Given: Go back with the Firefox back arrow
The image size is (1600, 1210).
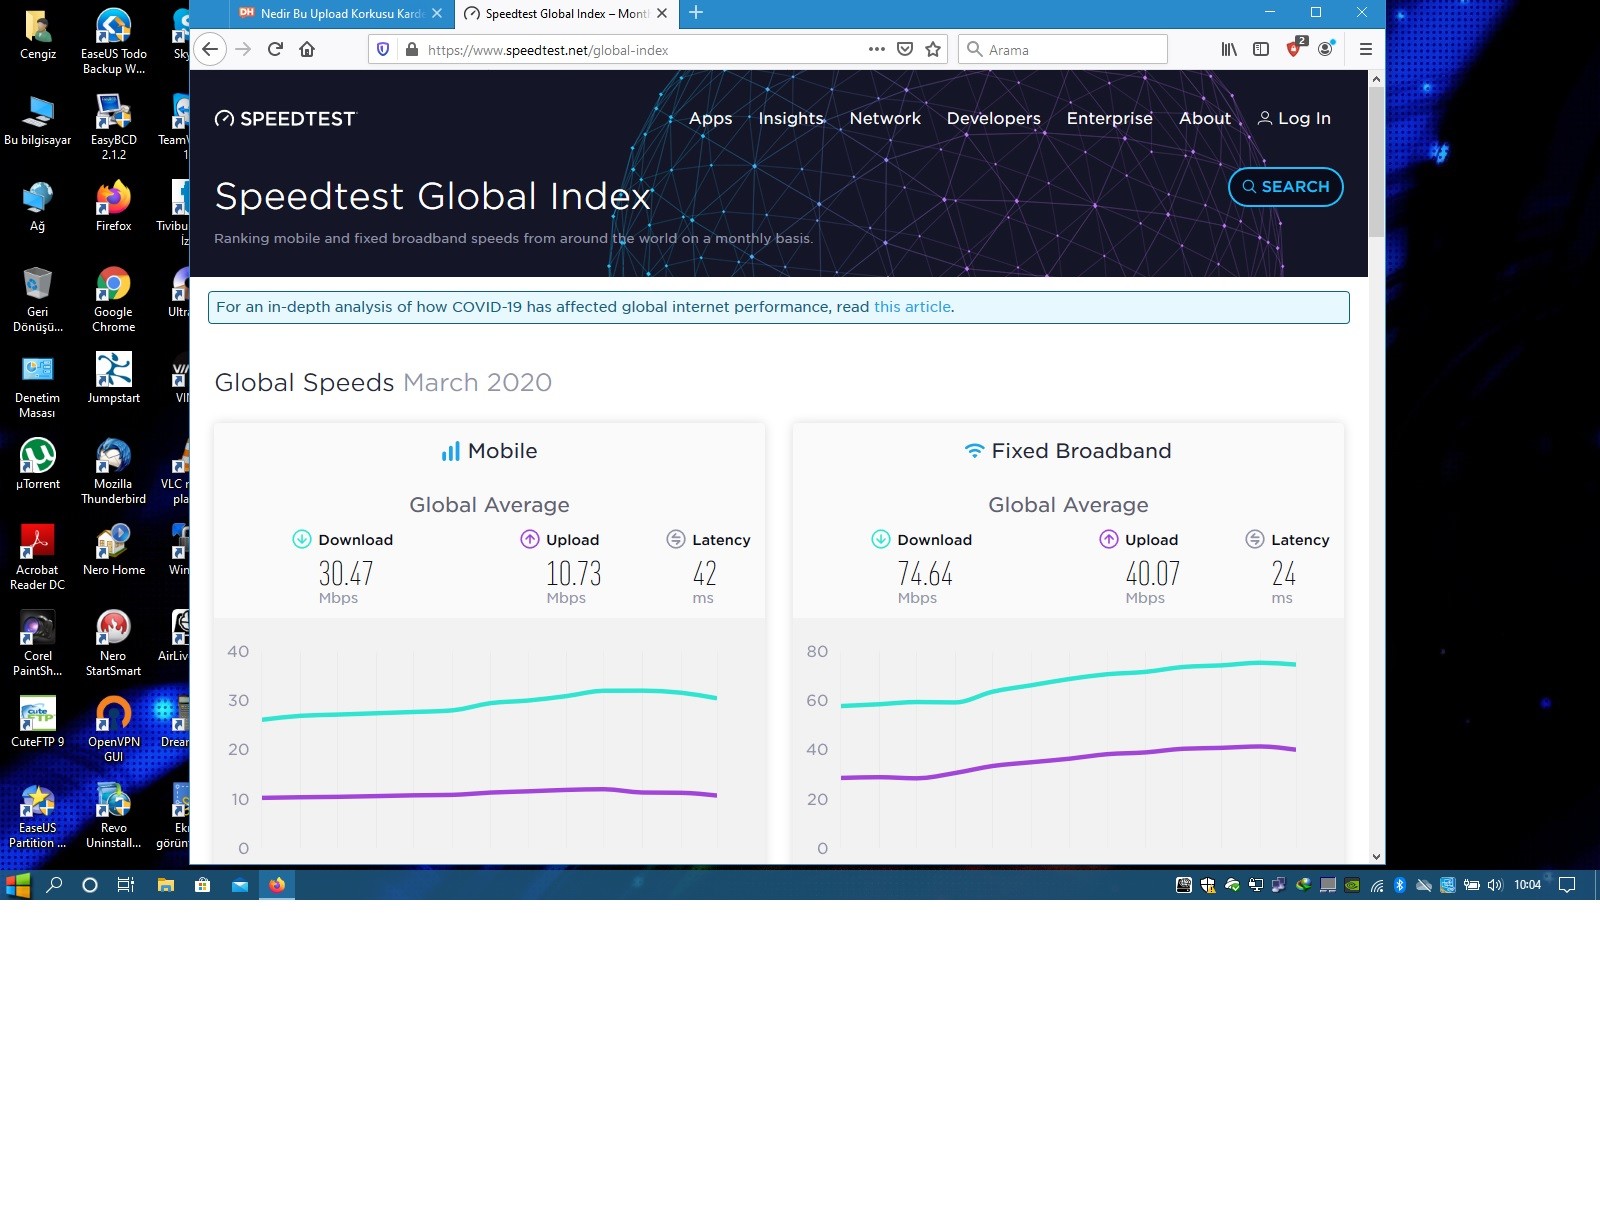Looking at the screenshot, I should (x=210, y=49).
